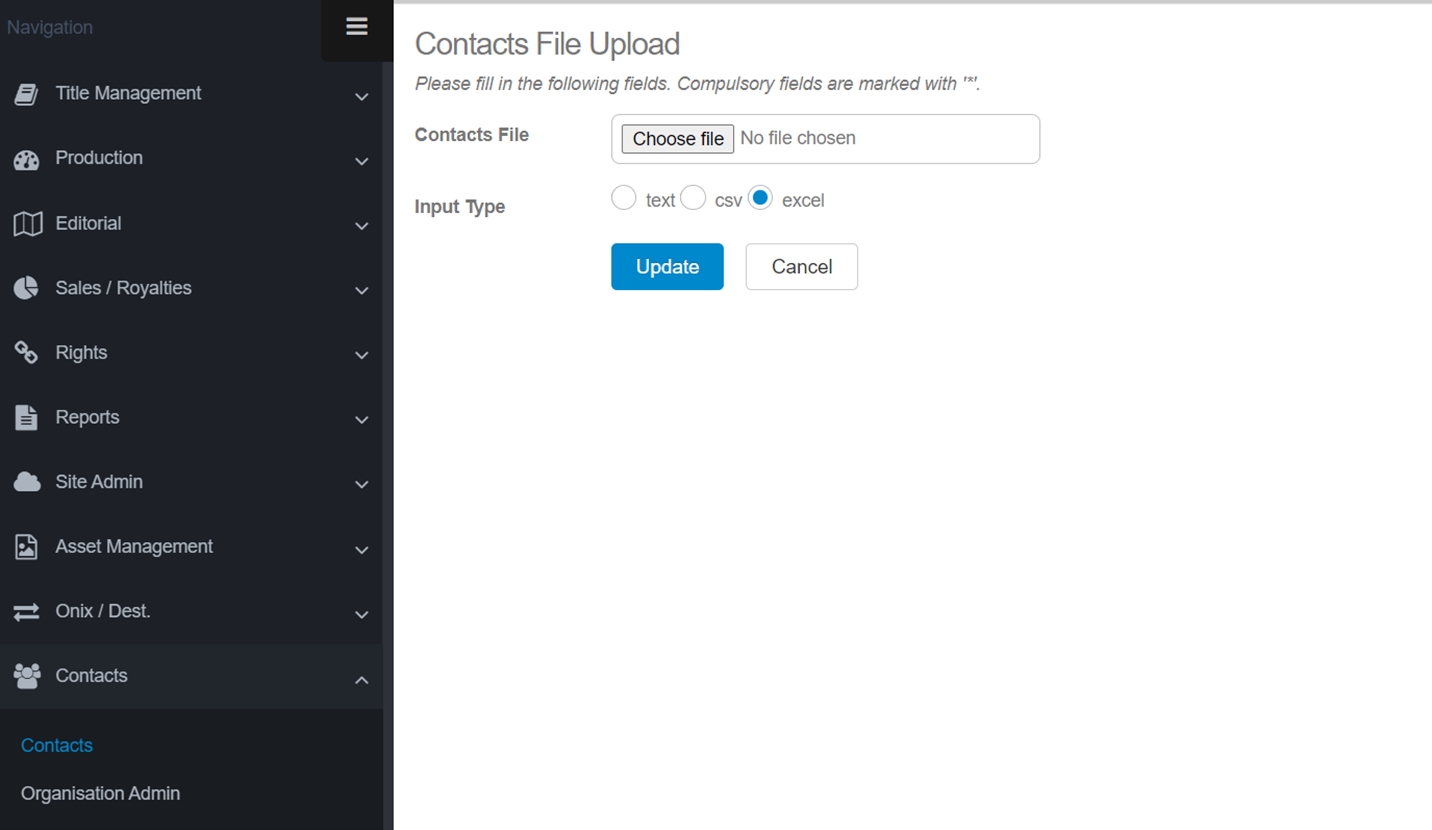1432x830 pixels.
Task: Open the Editorial menu label
Action: [x=88, y=223]
